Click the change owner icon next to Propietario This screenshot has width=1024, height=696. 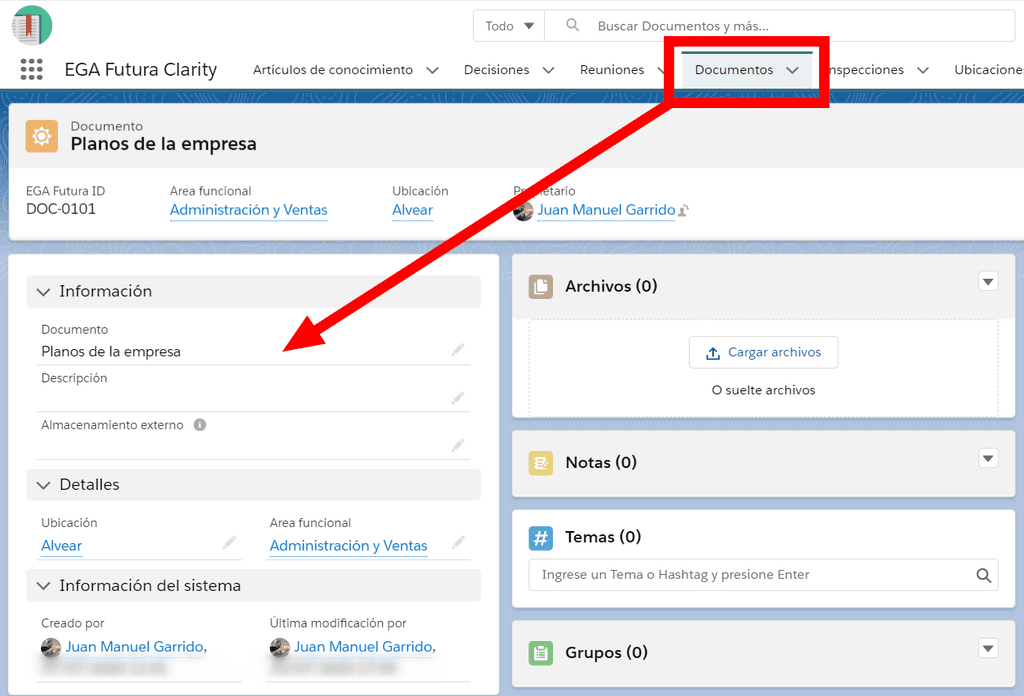684,211
